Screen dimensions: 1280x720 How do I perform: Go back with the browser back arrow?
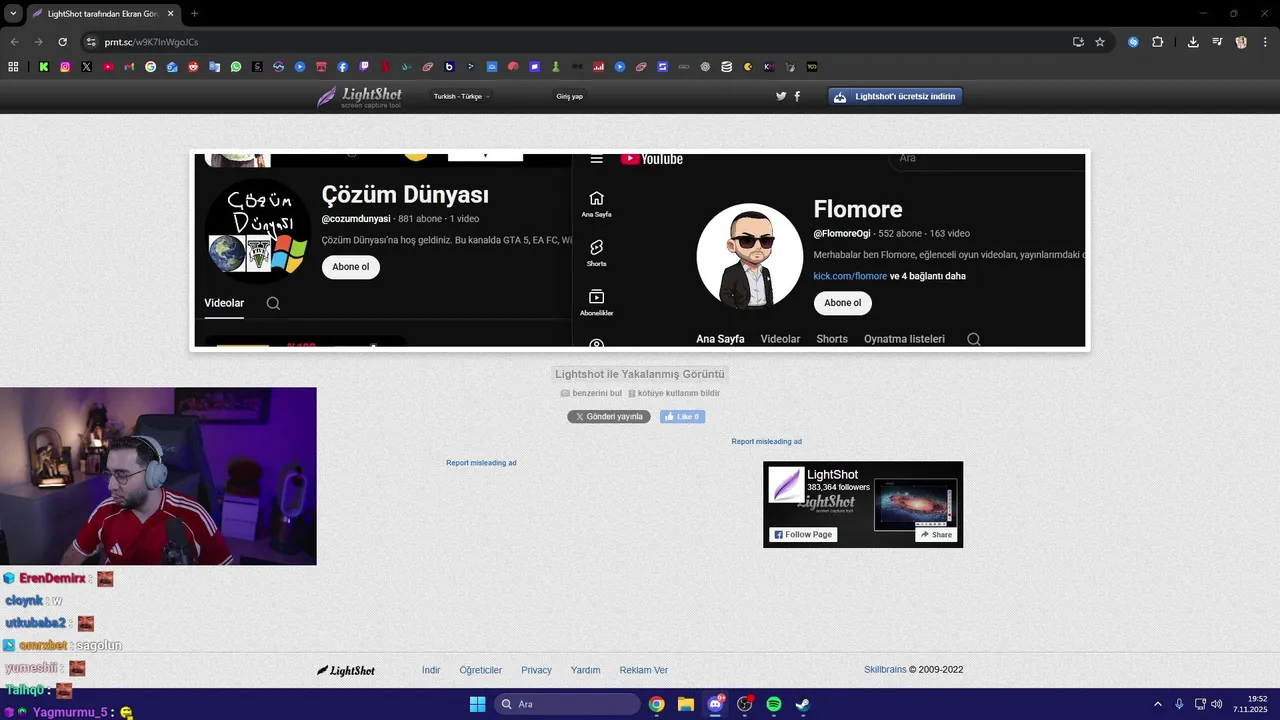coord(14,42)
